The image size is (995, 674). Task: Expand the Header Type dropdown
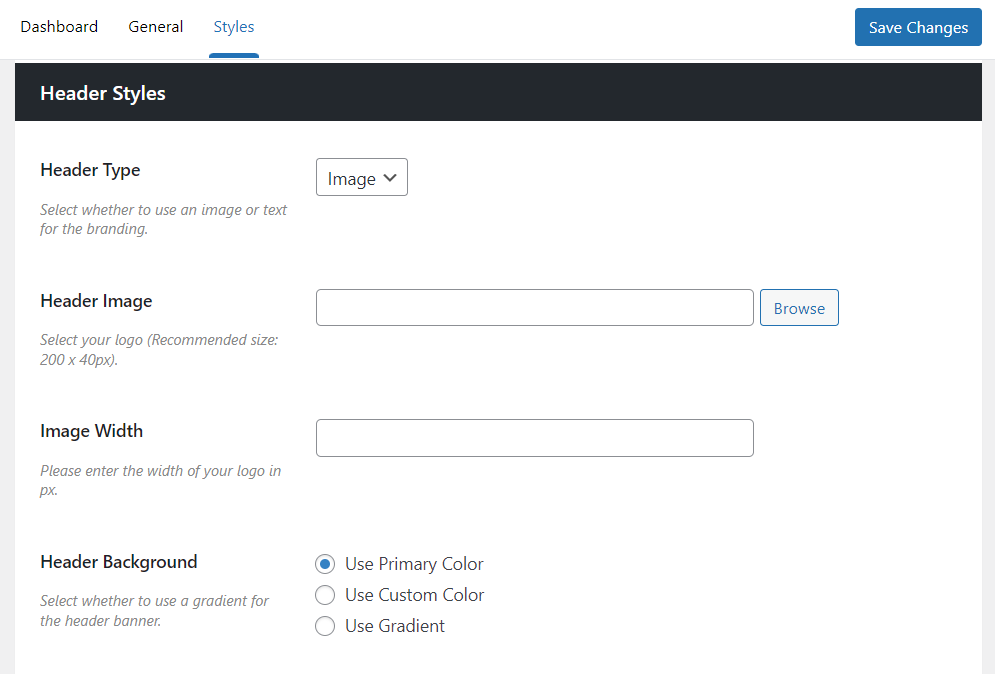(361, 178)
